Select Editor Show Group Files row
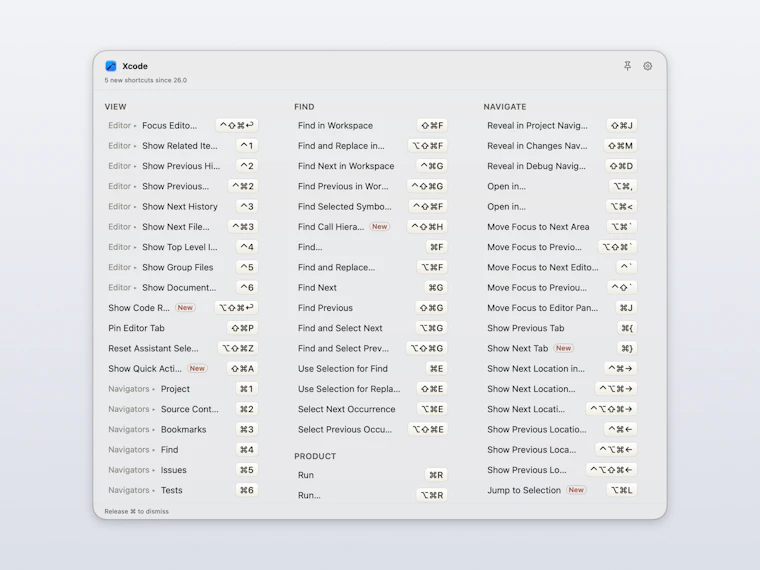This screenshot has width=760, height=570. [182, 267]
